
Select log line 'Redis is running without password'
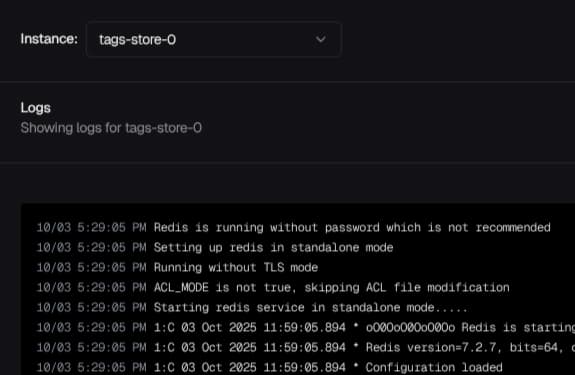point(293,228)
